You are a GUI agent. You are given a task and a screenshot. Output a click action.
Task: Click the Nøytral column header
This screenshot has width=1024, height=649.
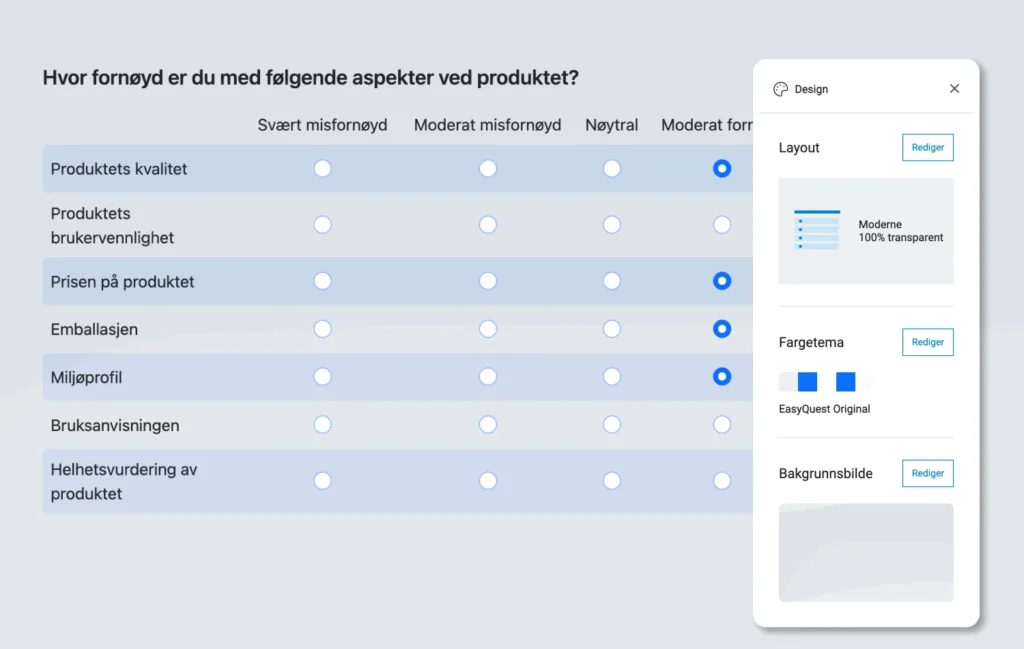click(x=612, y=125)
